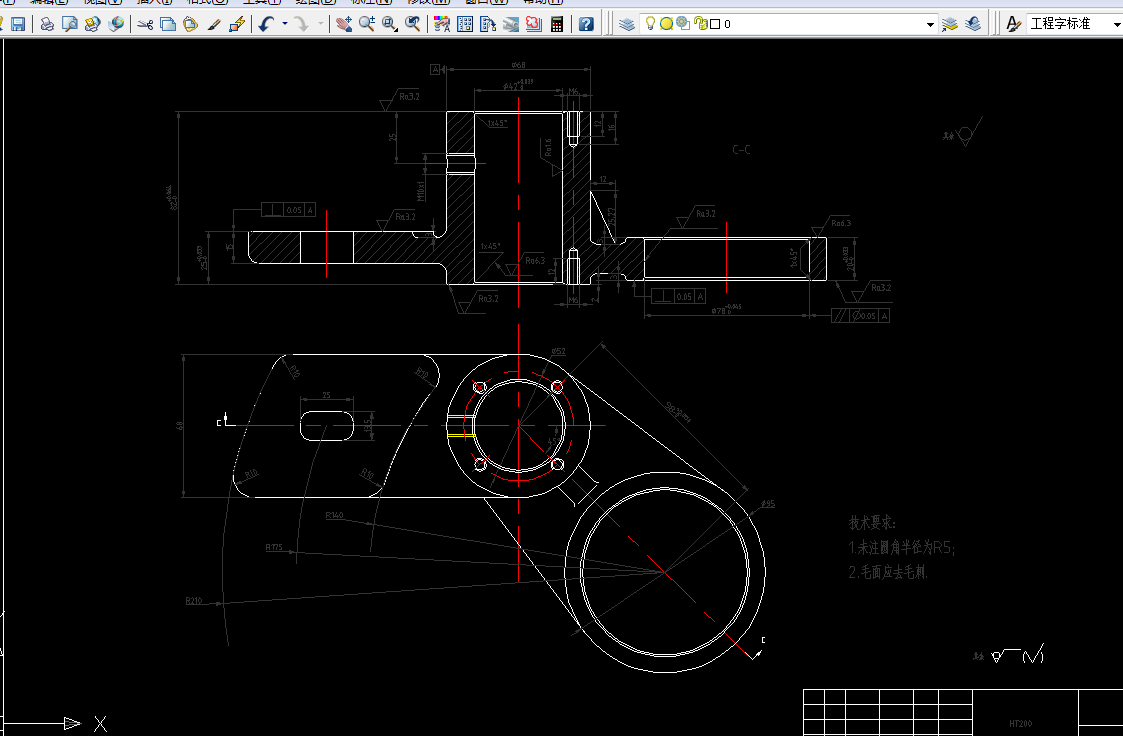Undo the last action via the arrow icon
Image resolution: width=1123 pixels, height=736 pixels.
coord(266,24)
